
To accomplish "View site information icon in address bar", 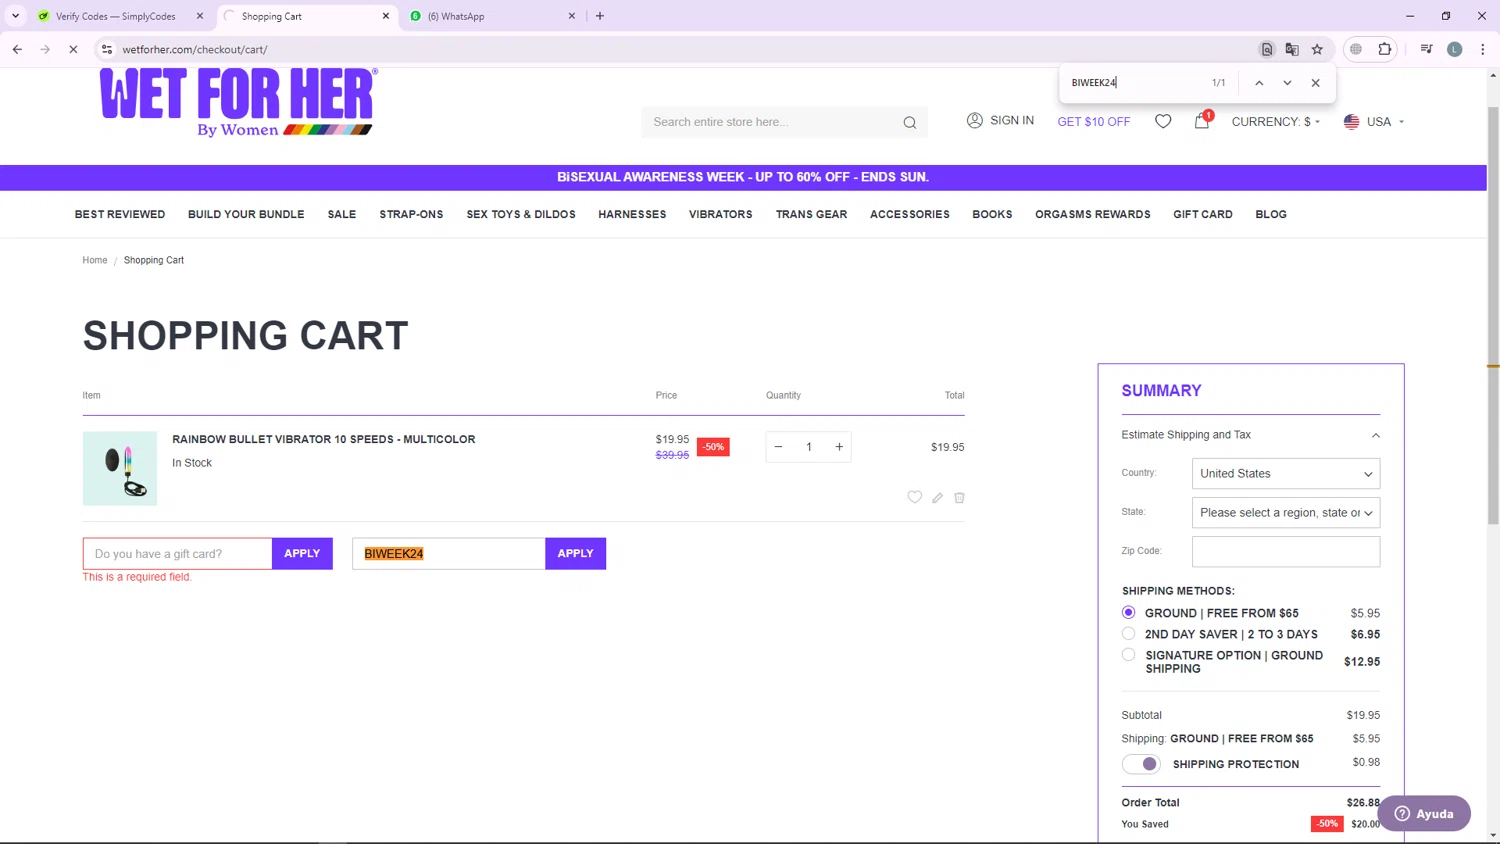I will [107, 49].
